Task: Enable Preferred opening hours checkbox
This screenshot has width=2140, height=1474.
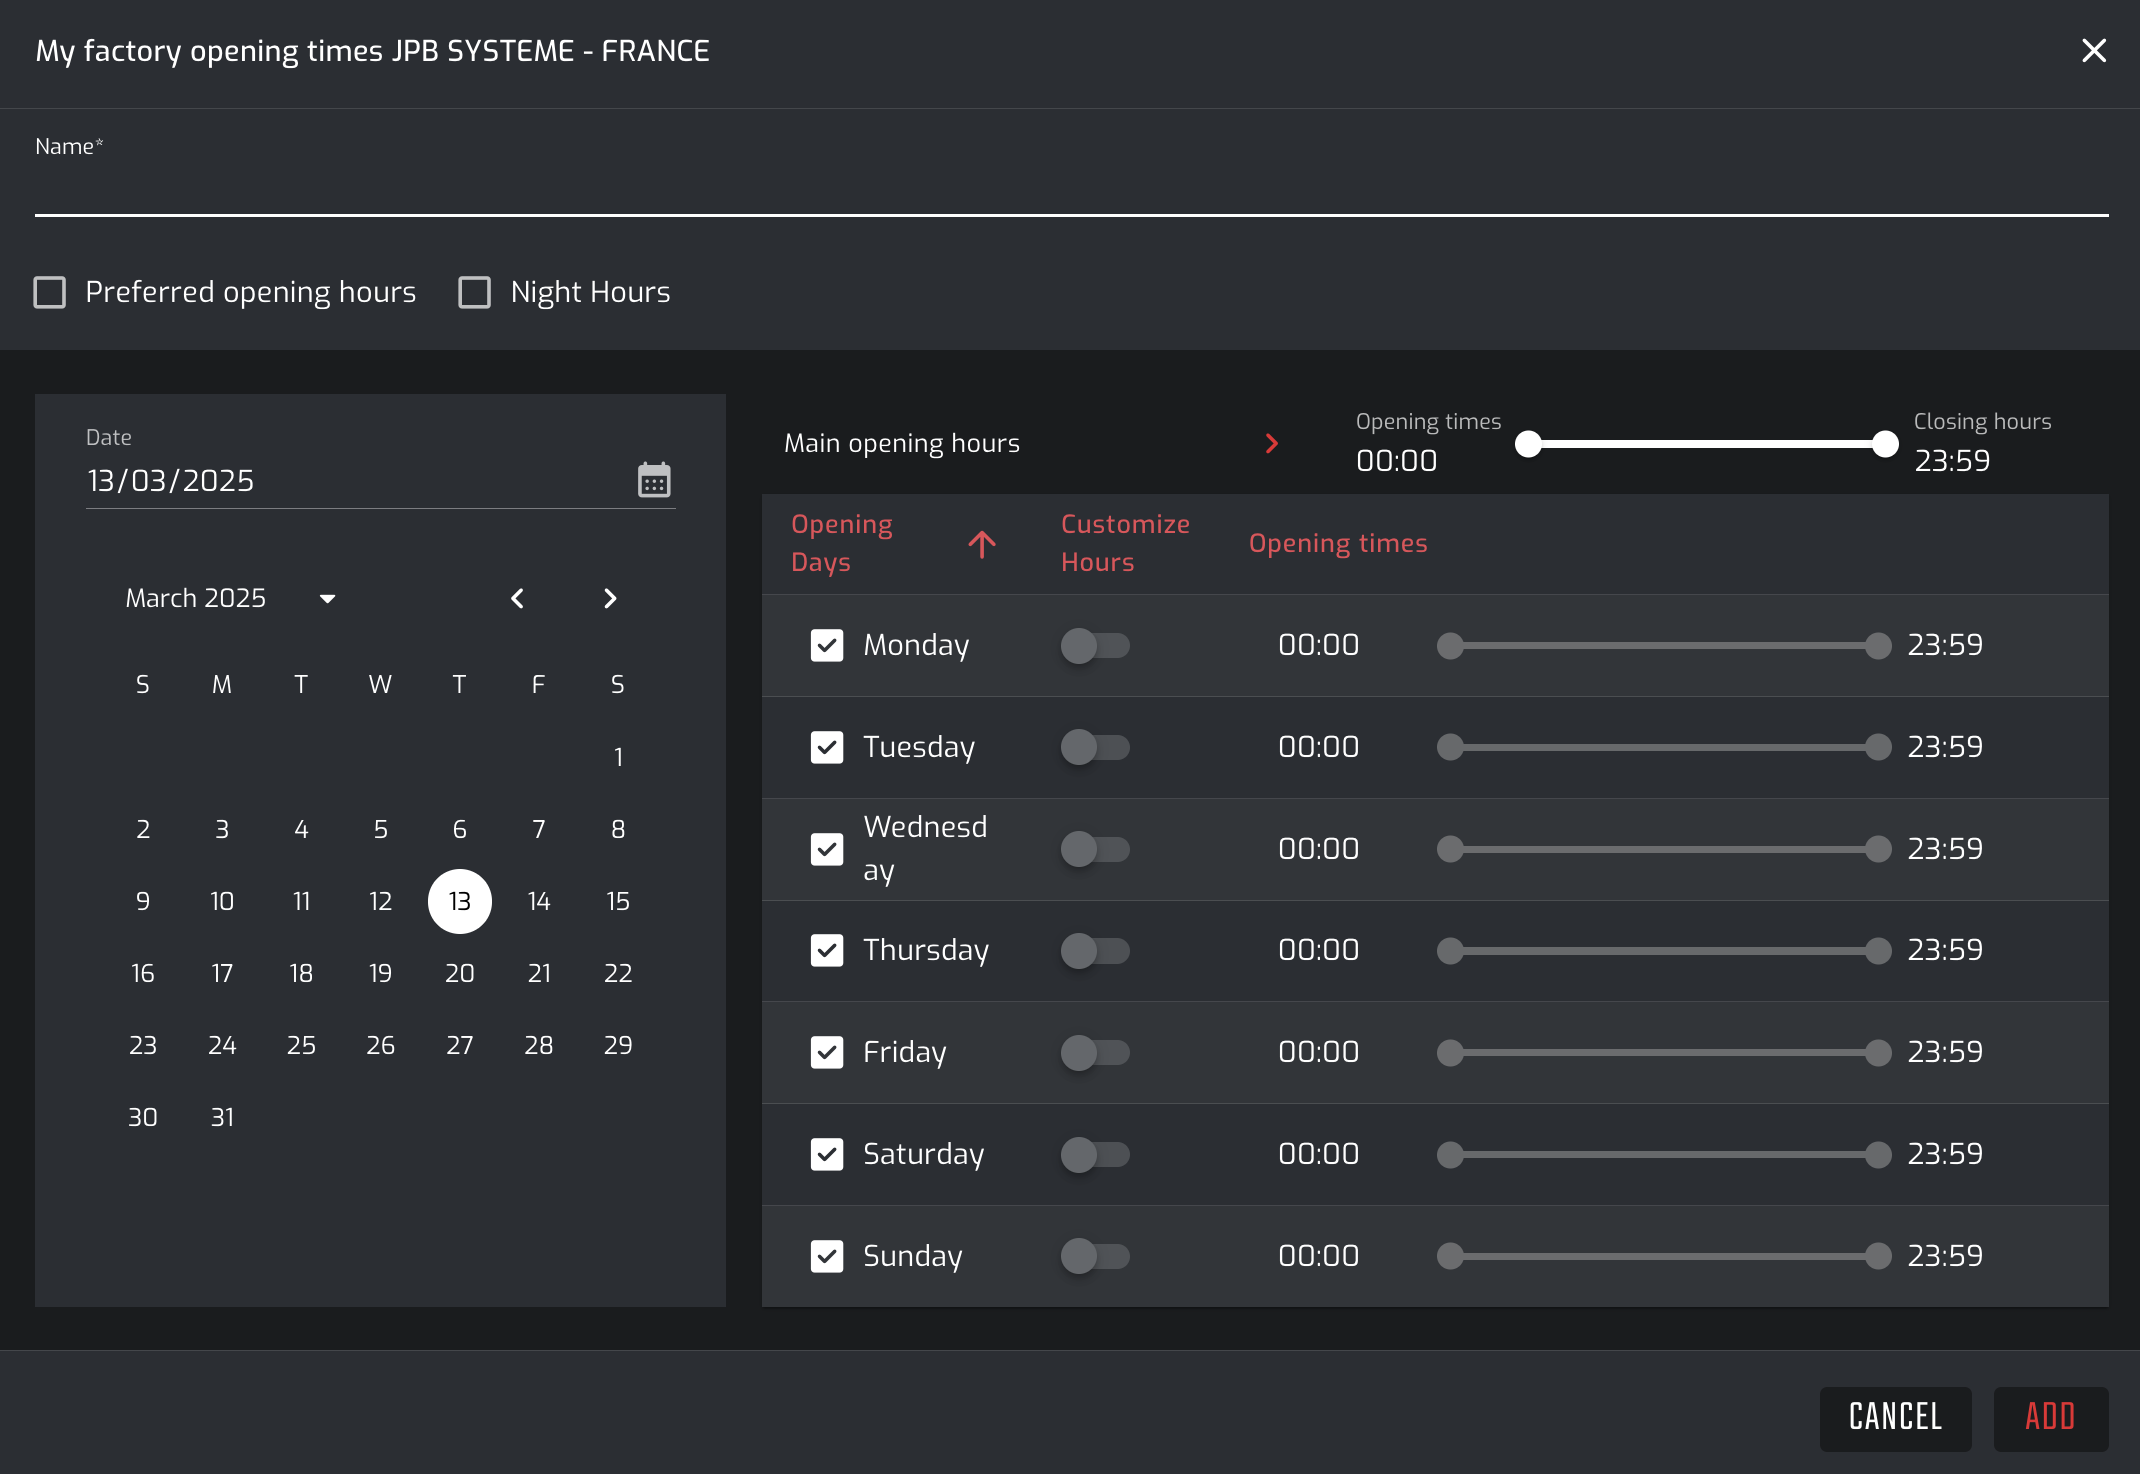Action: [50, 292]
